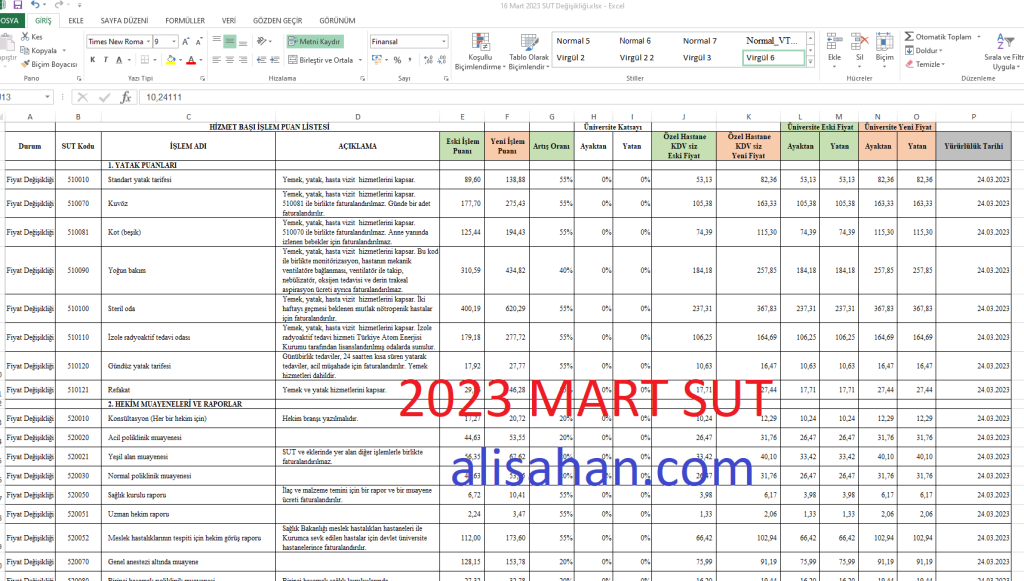
Task: Expand the Times New Roman font dropdown
Action: pyautogui.click(x=147, y=42)
